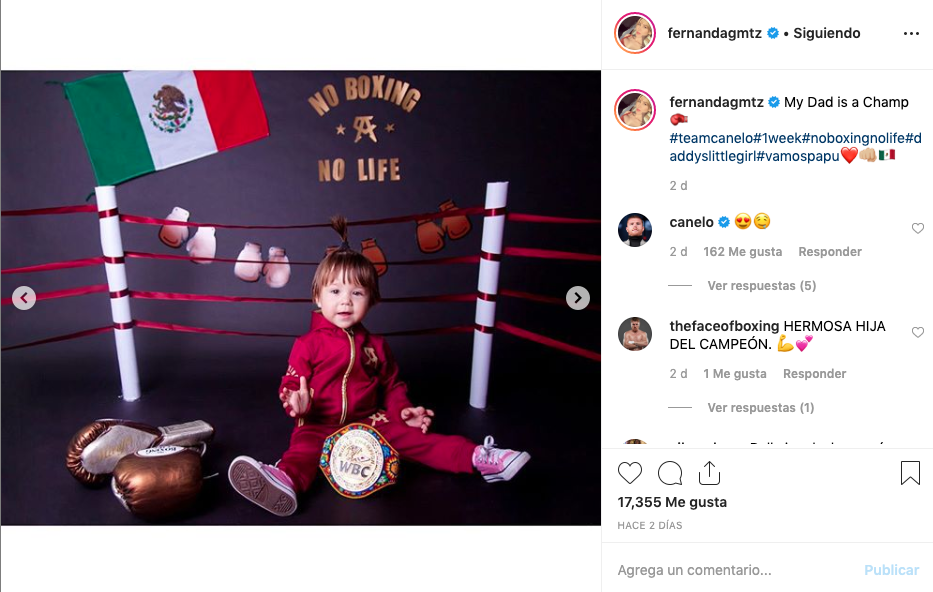View the 17,355 Me gusta likes list

pyautogui.click(x=672, y=502)
